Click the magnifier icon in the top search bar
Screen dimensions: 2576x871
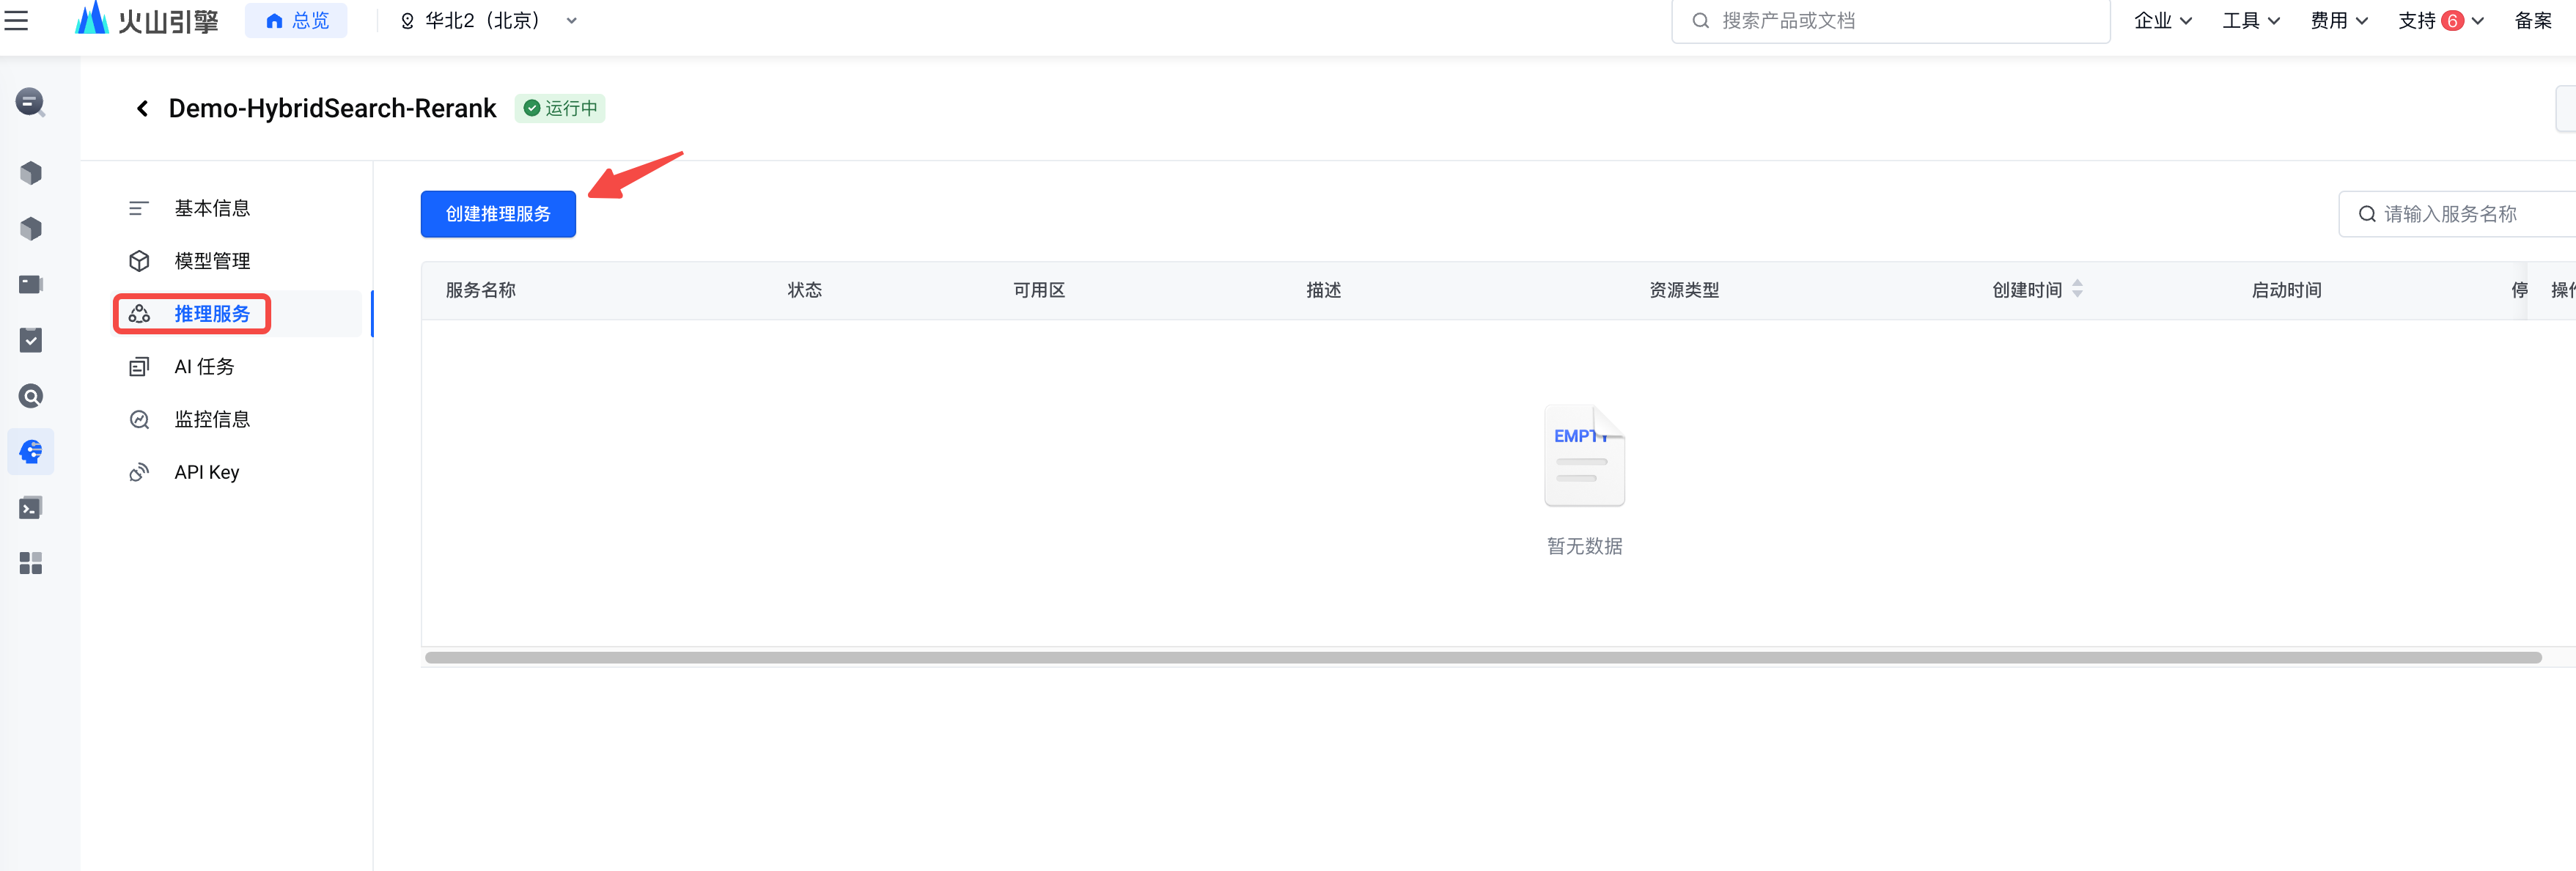1700,20
